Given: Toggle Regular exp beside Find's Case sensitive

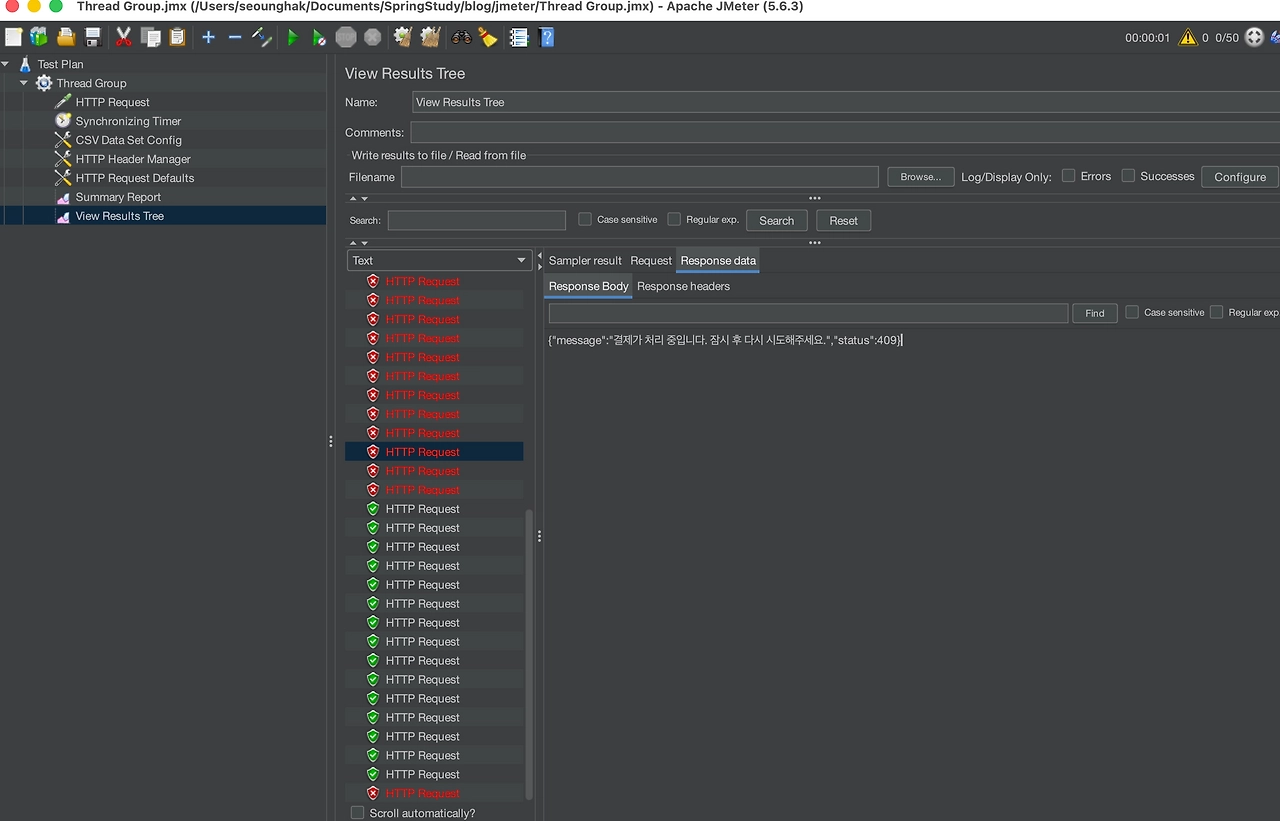Looking at the screenshot, I should click(1216, 312).
